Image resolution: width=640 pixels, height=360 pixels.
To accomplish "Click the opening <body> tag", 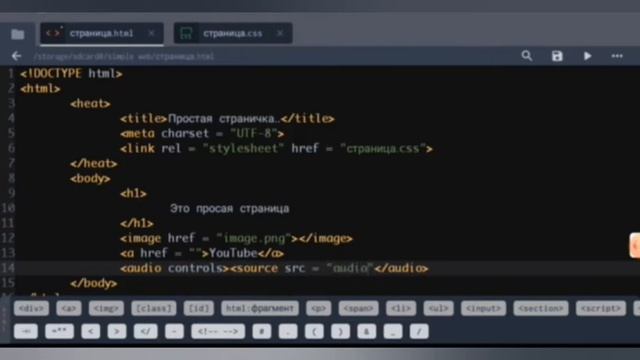I will [x=90, y=178].
